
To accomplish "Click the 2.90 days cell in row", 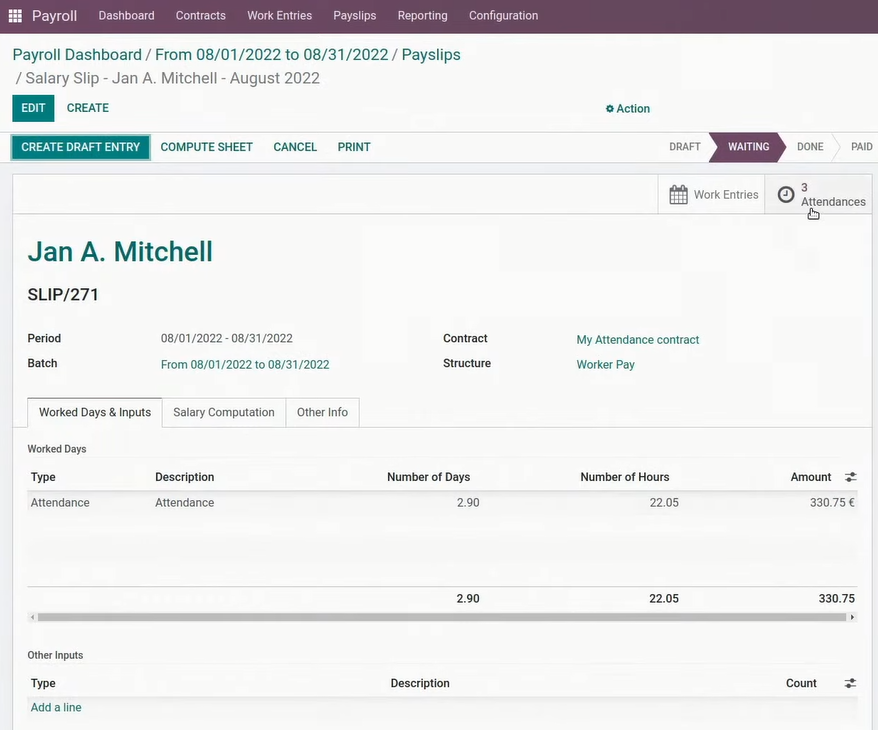I will point(468,503).
